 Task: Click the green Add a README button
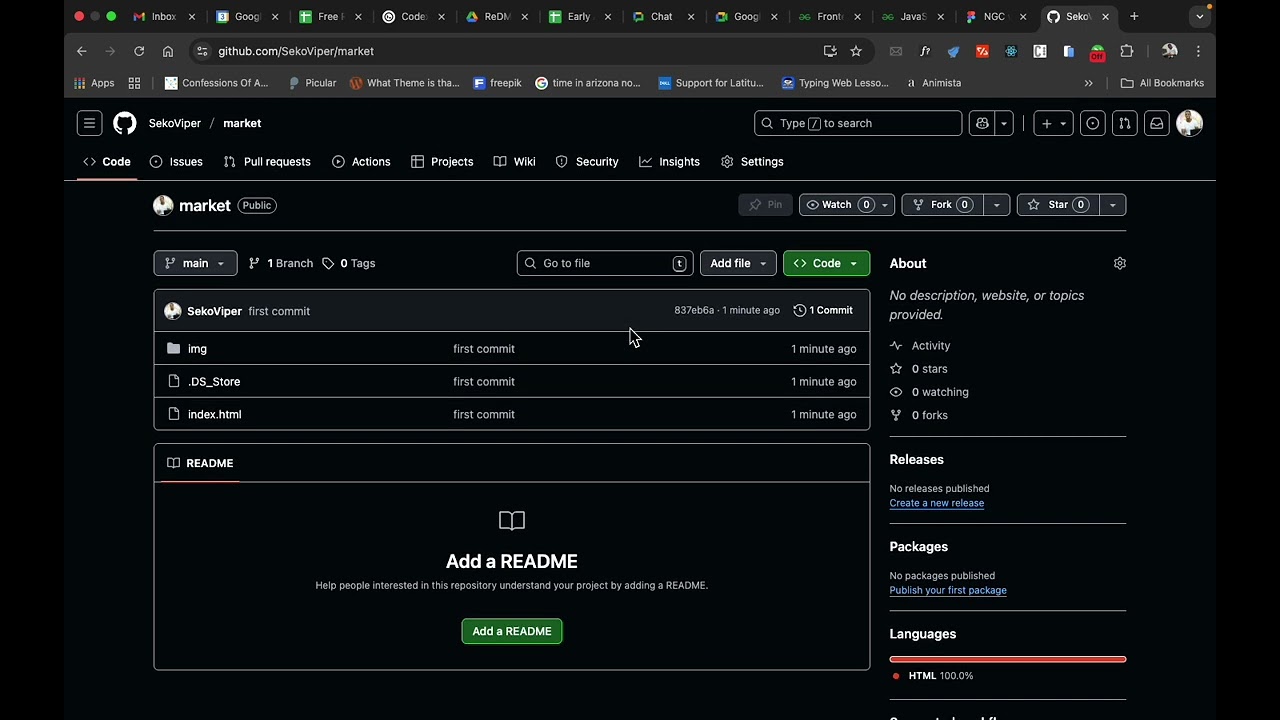[x=512, y=631]
